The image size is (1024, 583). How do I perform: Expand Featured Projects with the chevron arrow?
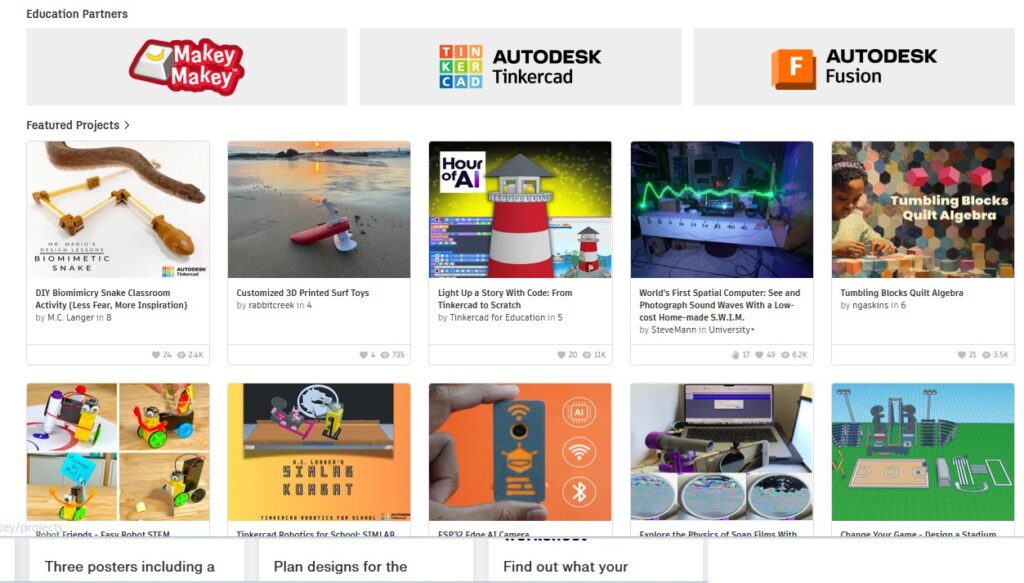[x=127, y=125]
